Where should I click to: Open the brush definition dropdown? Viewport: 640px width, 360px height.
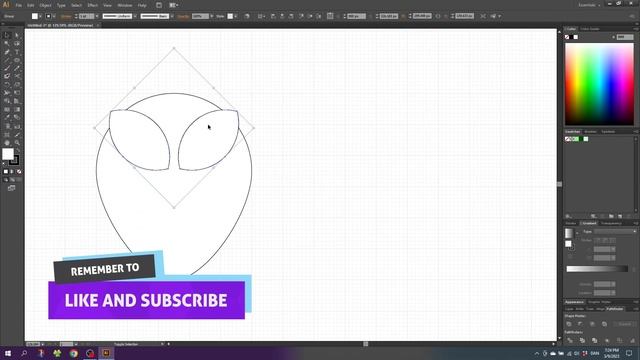[172, 16]
